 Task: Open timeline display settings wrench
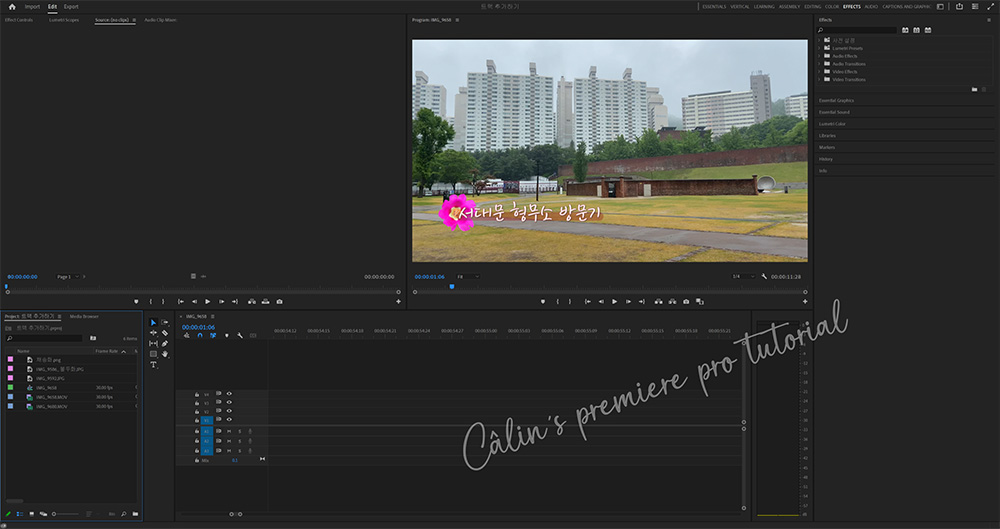click(240, 335)
